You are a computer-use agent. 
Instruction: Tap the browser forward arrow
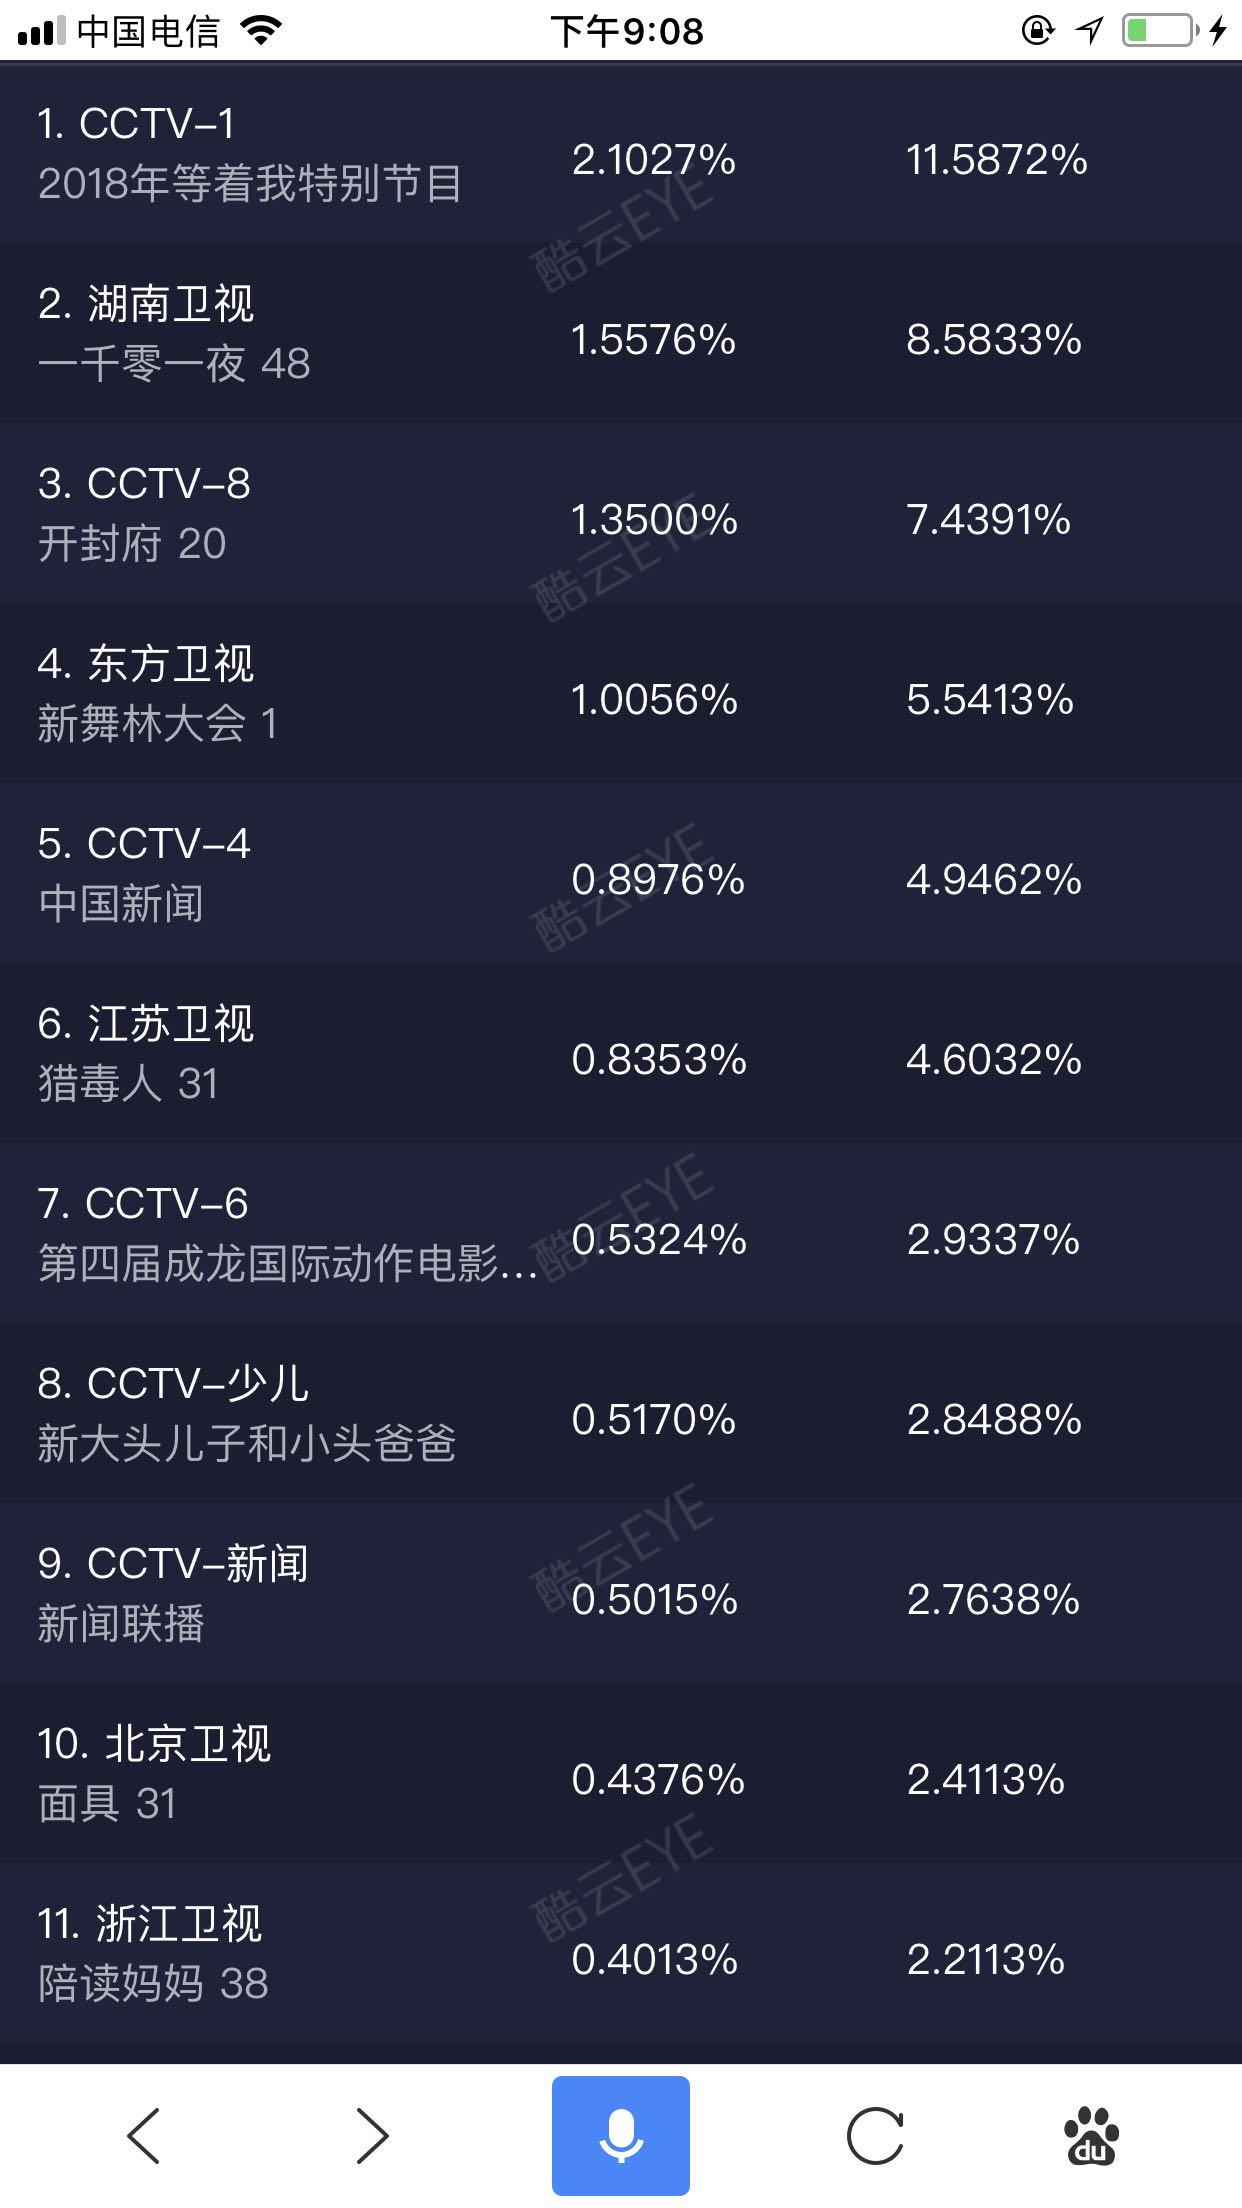coord(373,2136)
